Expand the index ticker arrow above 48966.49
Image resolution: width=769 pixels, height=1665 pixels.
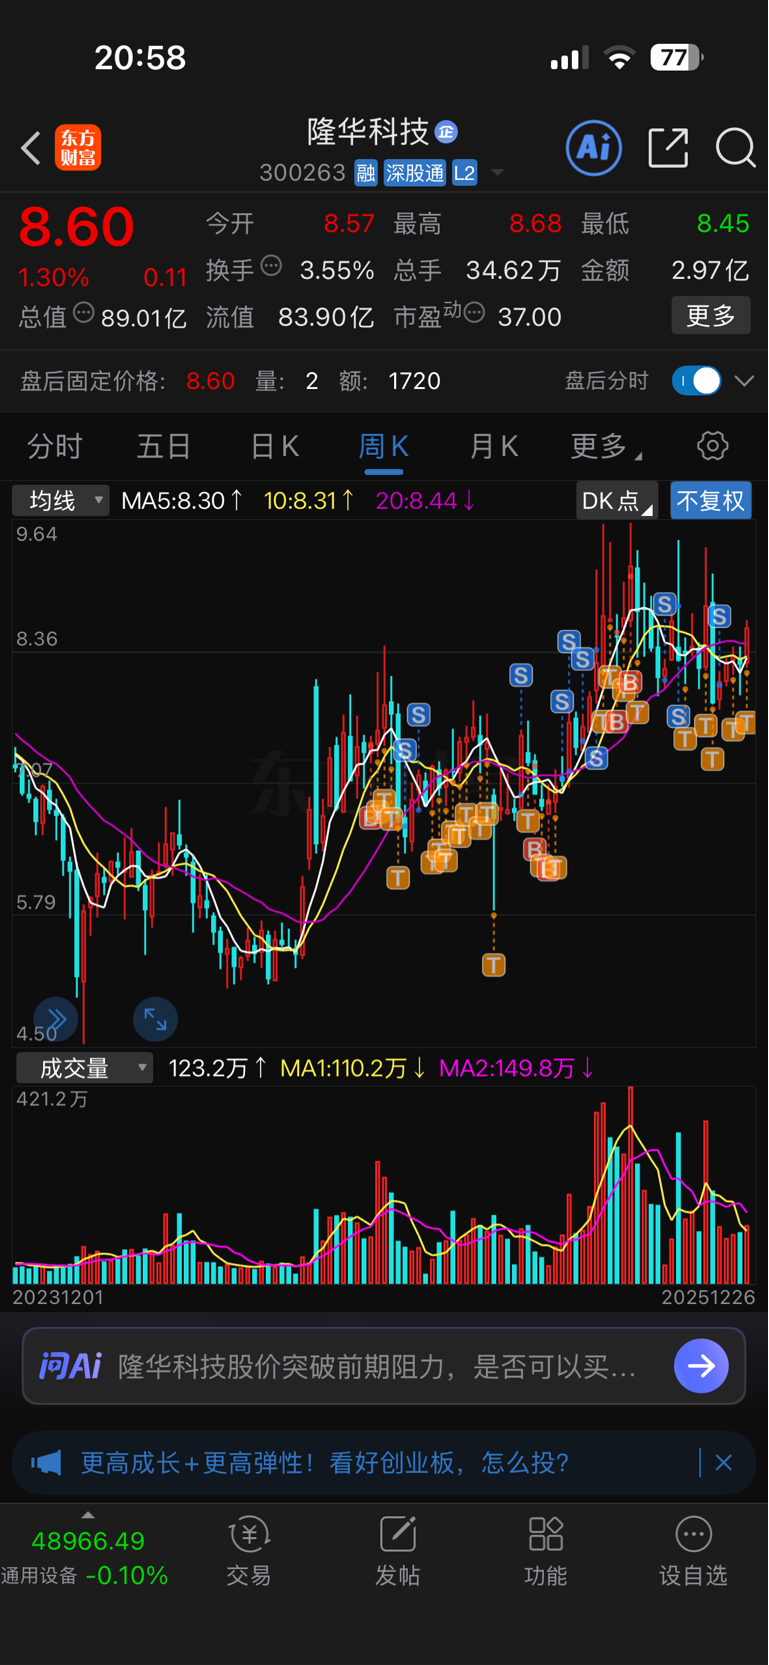(88, 1515)
